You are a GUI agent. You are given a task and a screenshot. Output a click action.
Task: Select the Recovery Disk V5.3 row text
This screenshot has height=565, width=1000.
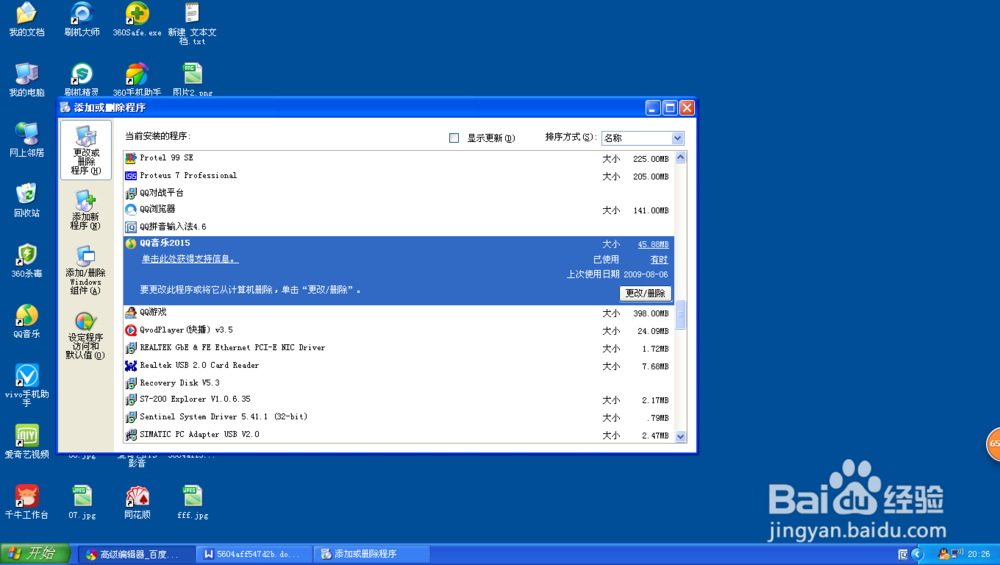tap(180, 383)
